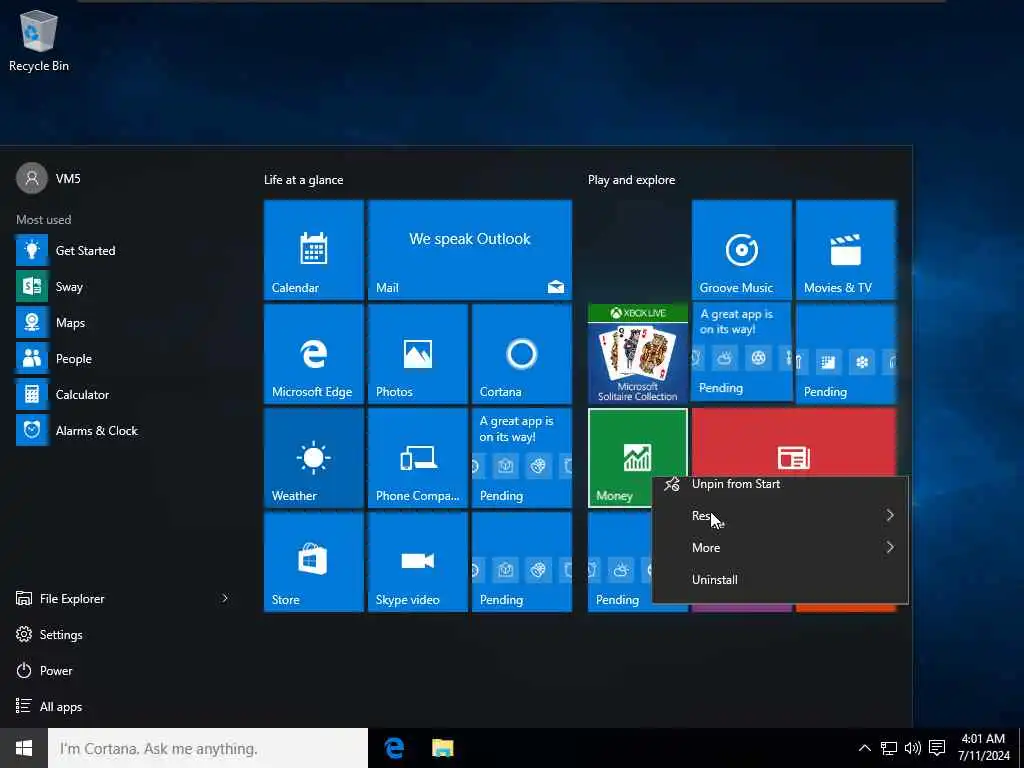Screen dimensions: 1024x768
Task: Open the More submenu
Action: (x=780, y=547)
